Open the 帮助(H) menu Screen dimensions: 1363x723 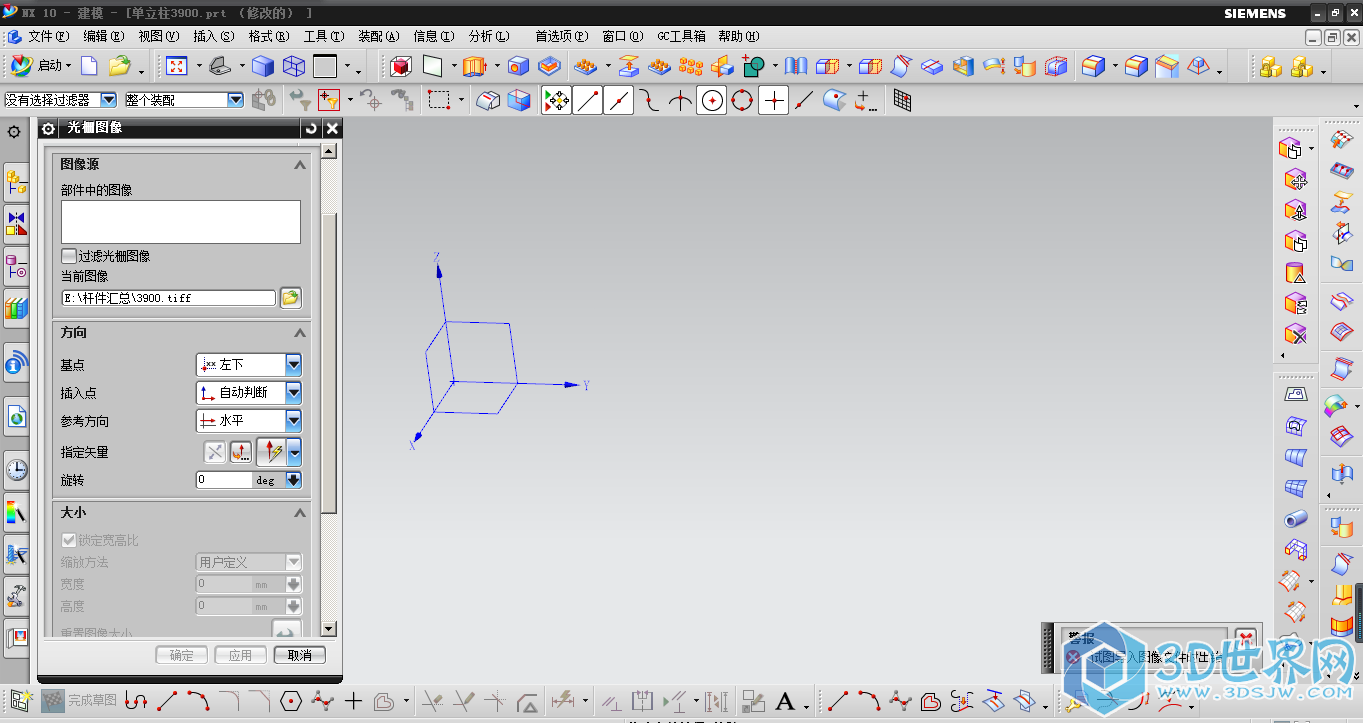(738, 36)
